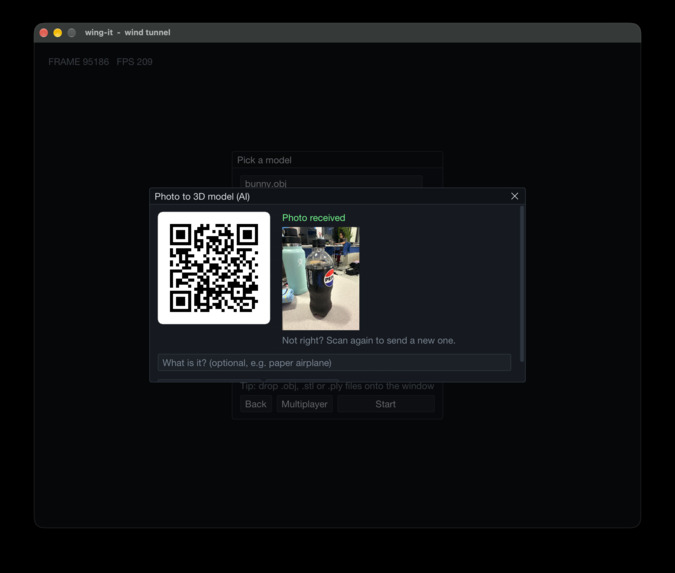Minimize the wing-it window with yellow button
This screenshot has height=573, width=675.
(x=58, y=33)
